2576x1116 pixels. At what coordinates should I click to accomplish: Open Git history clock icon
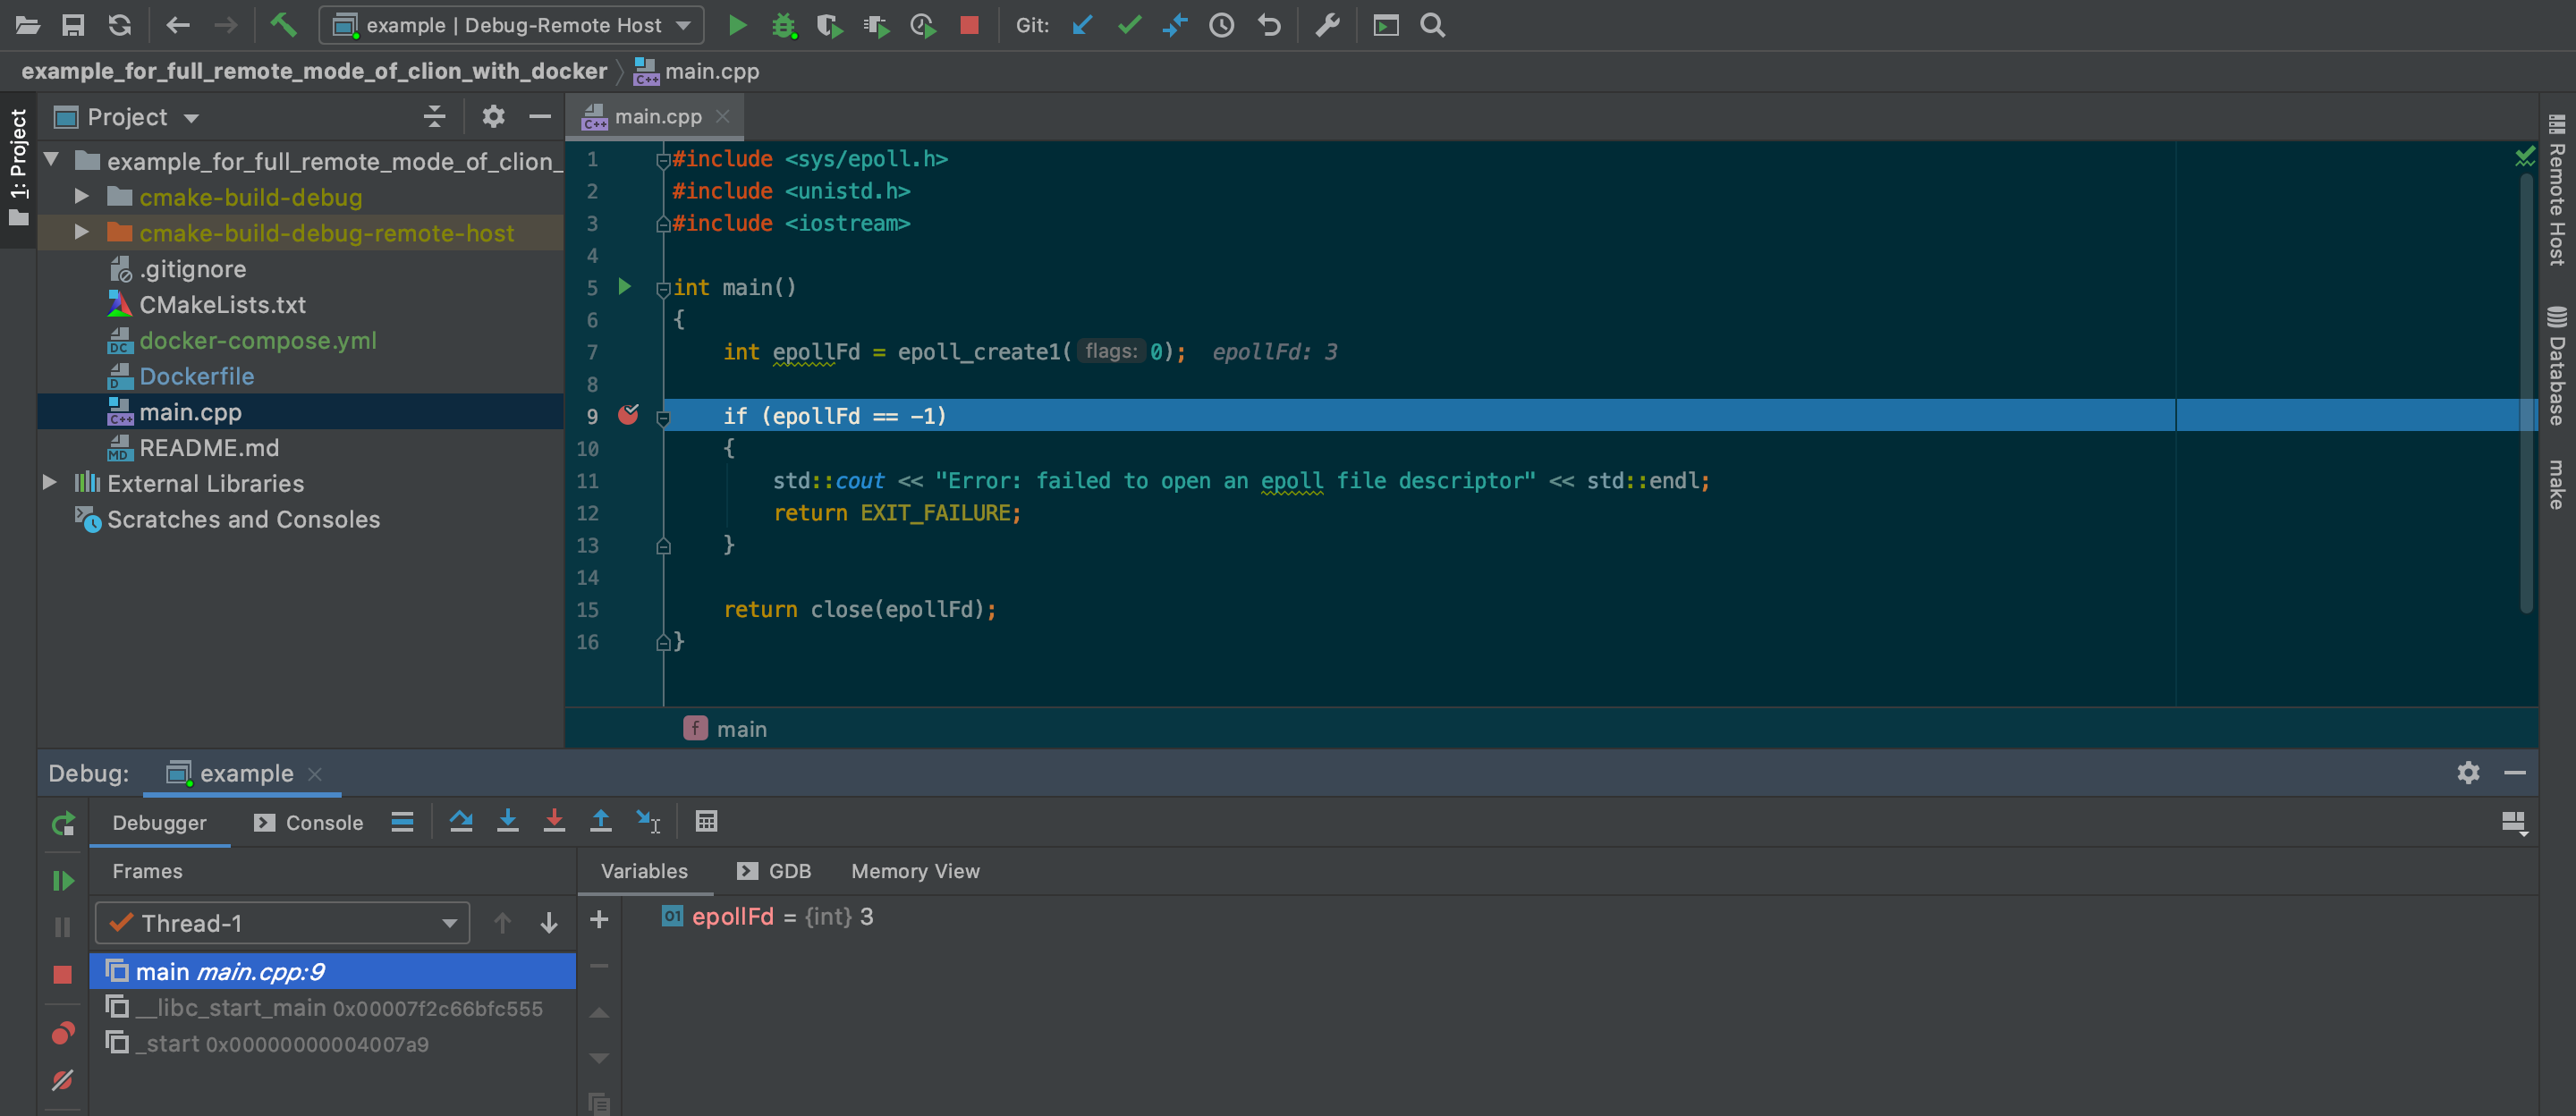pyautogui.click(x=1221, y=25)
